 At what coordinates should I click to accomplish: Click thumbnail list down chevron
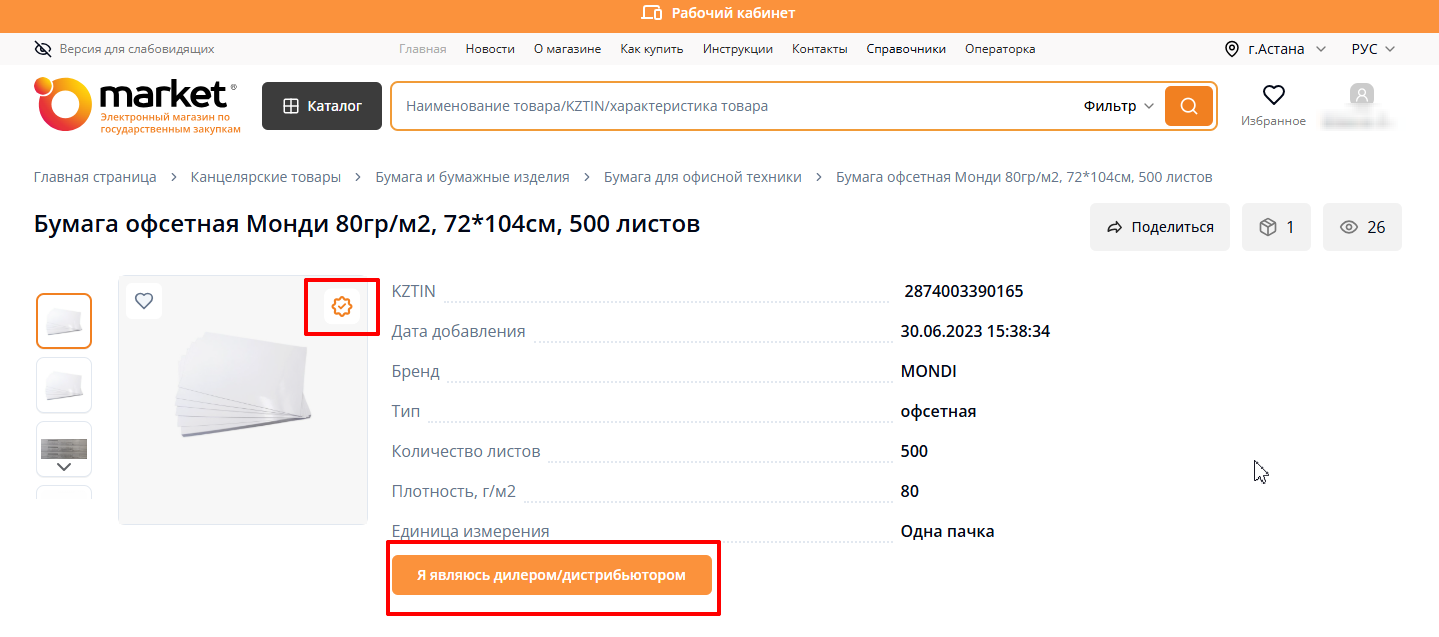(x=64, y=466)
